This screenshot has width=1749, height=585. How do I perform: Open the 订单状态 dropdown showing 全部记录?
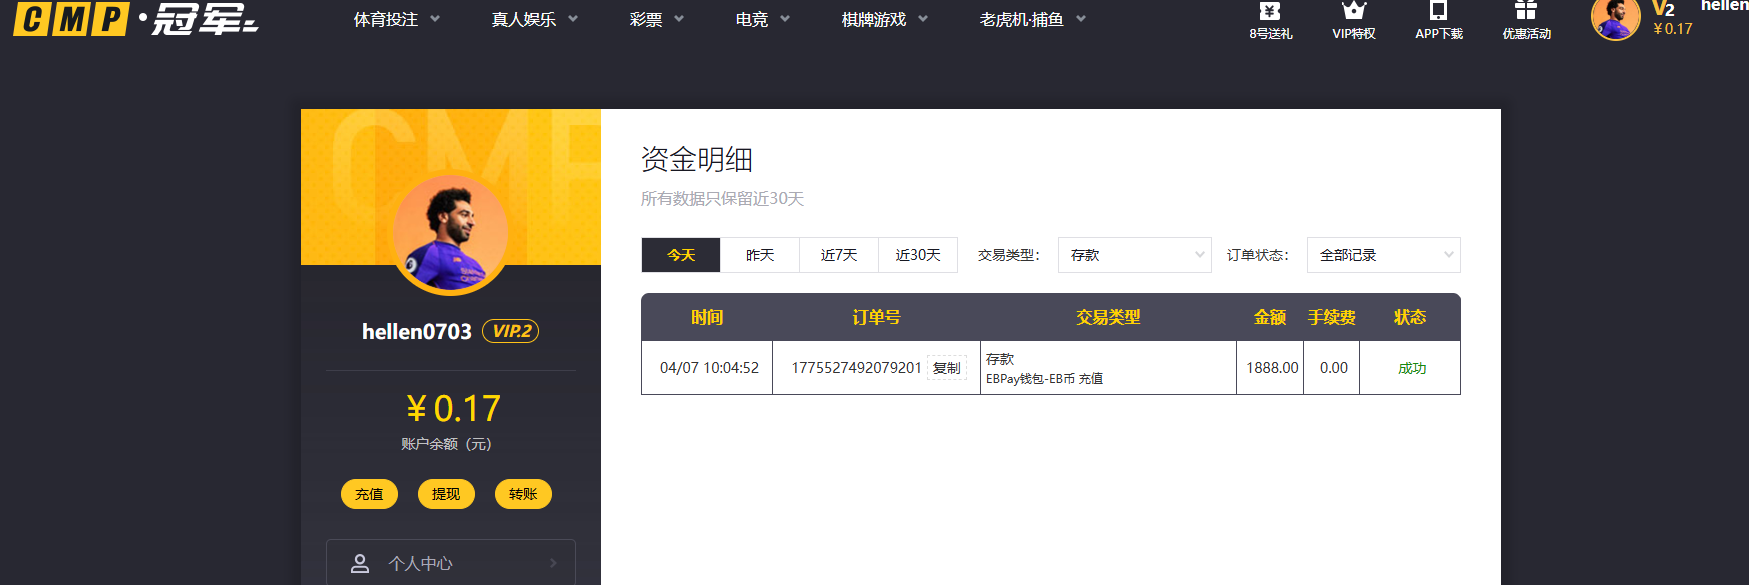click(x=1383, y=255)
